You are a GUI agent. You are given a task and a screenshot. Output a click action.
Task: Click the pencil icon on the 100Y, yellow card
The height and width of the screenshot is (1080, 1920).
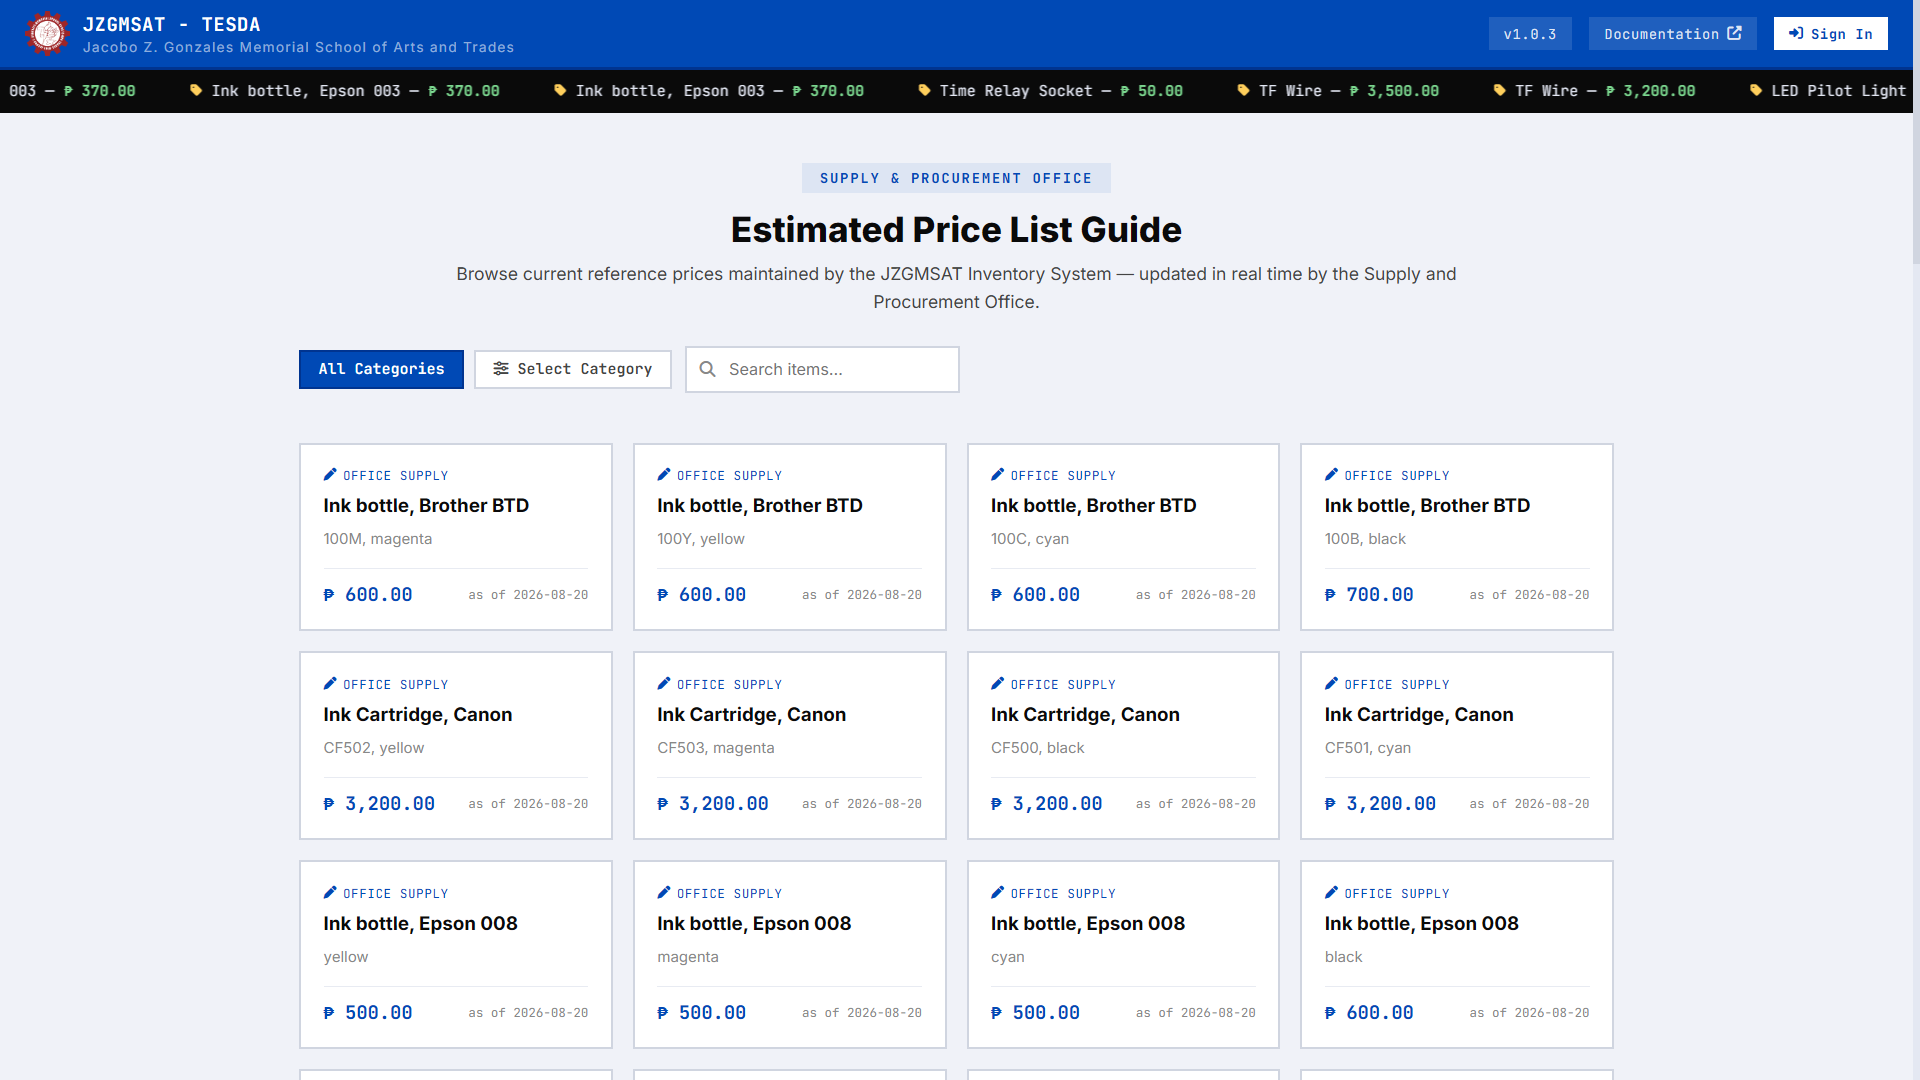coord(664,475)
